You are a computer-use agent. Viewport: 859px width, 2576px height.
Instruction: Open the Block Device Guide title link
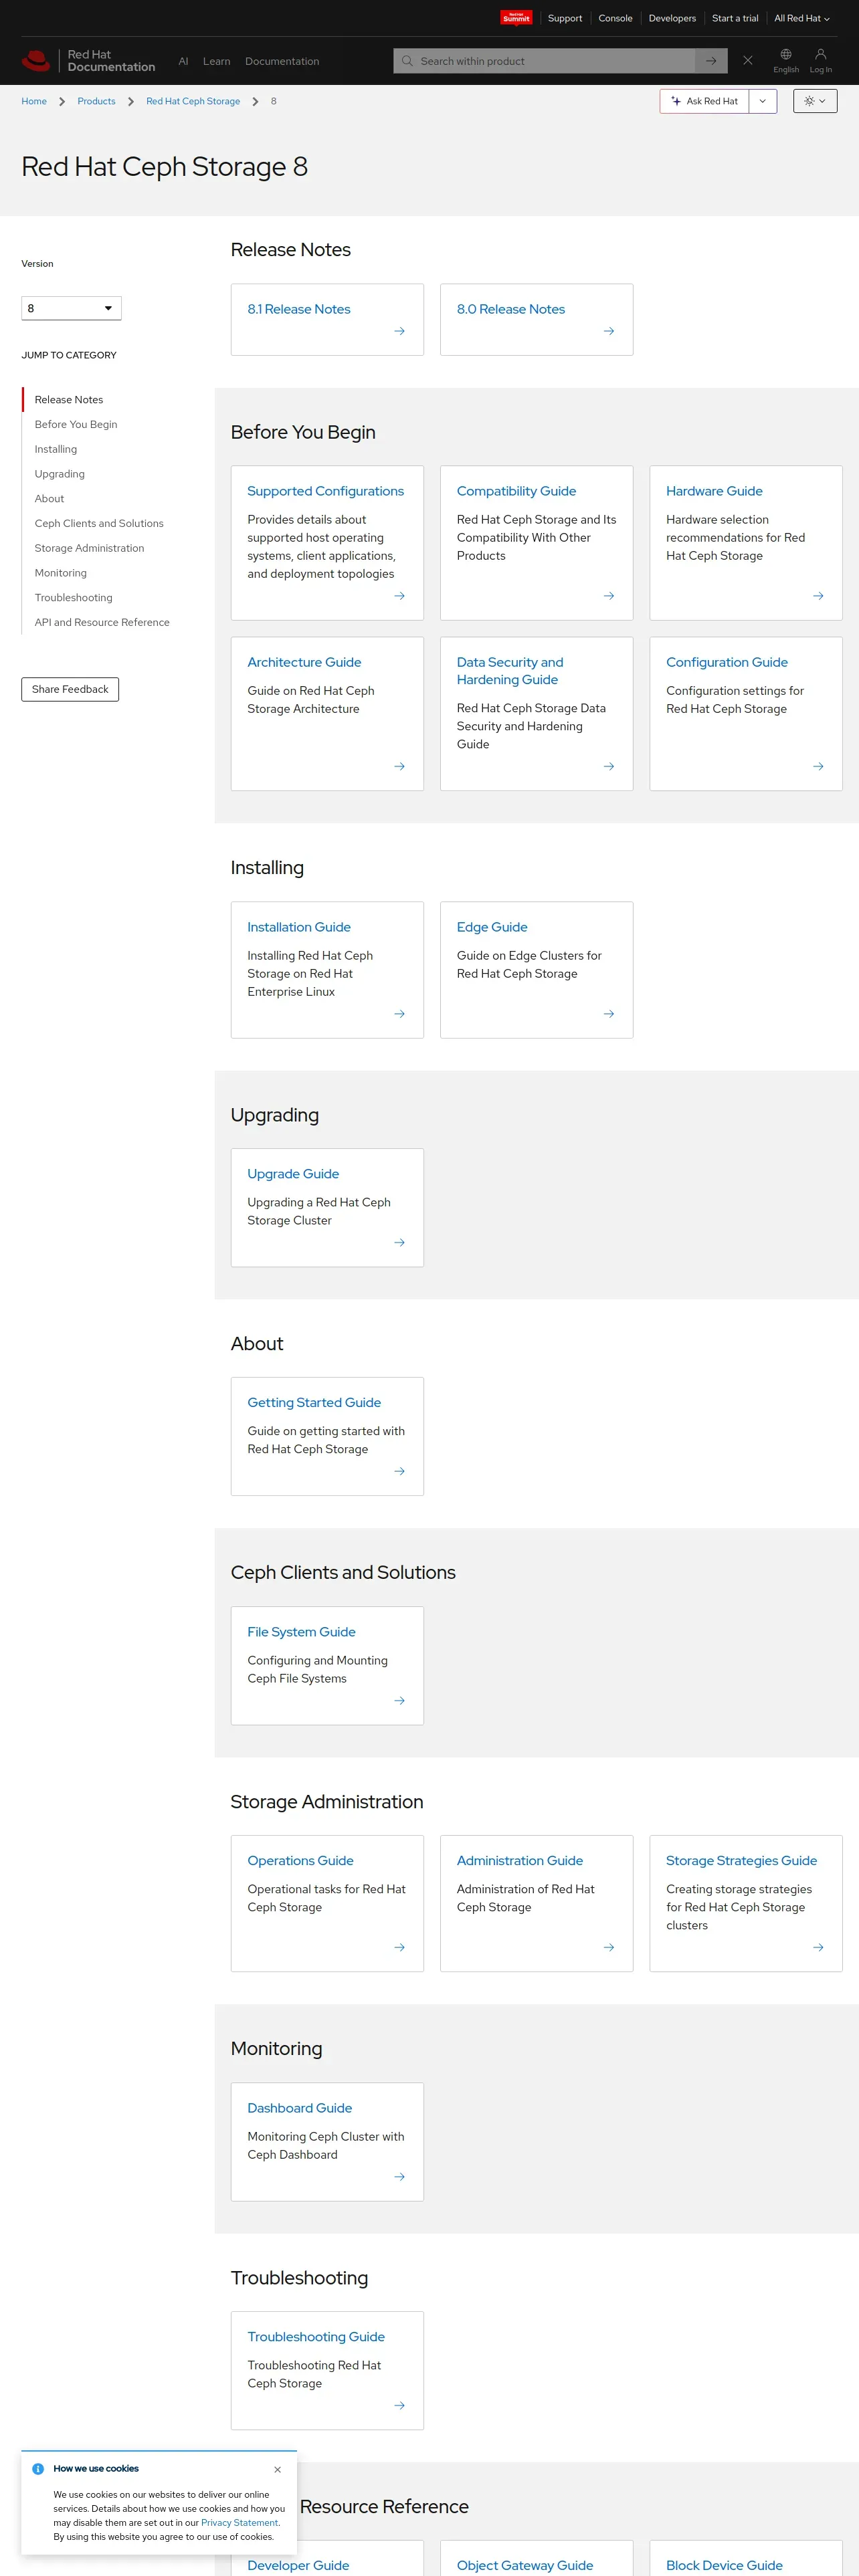tap(725, 2565)
